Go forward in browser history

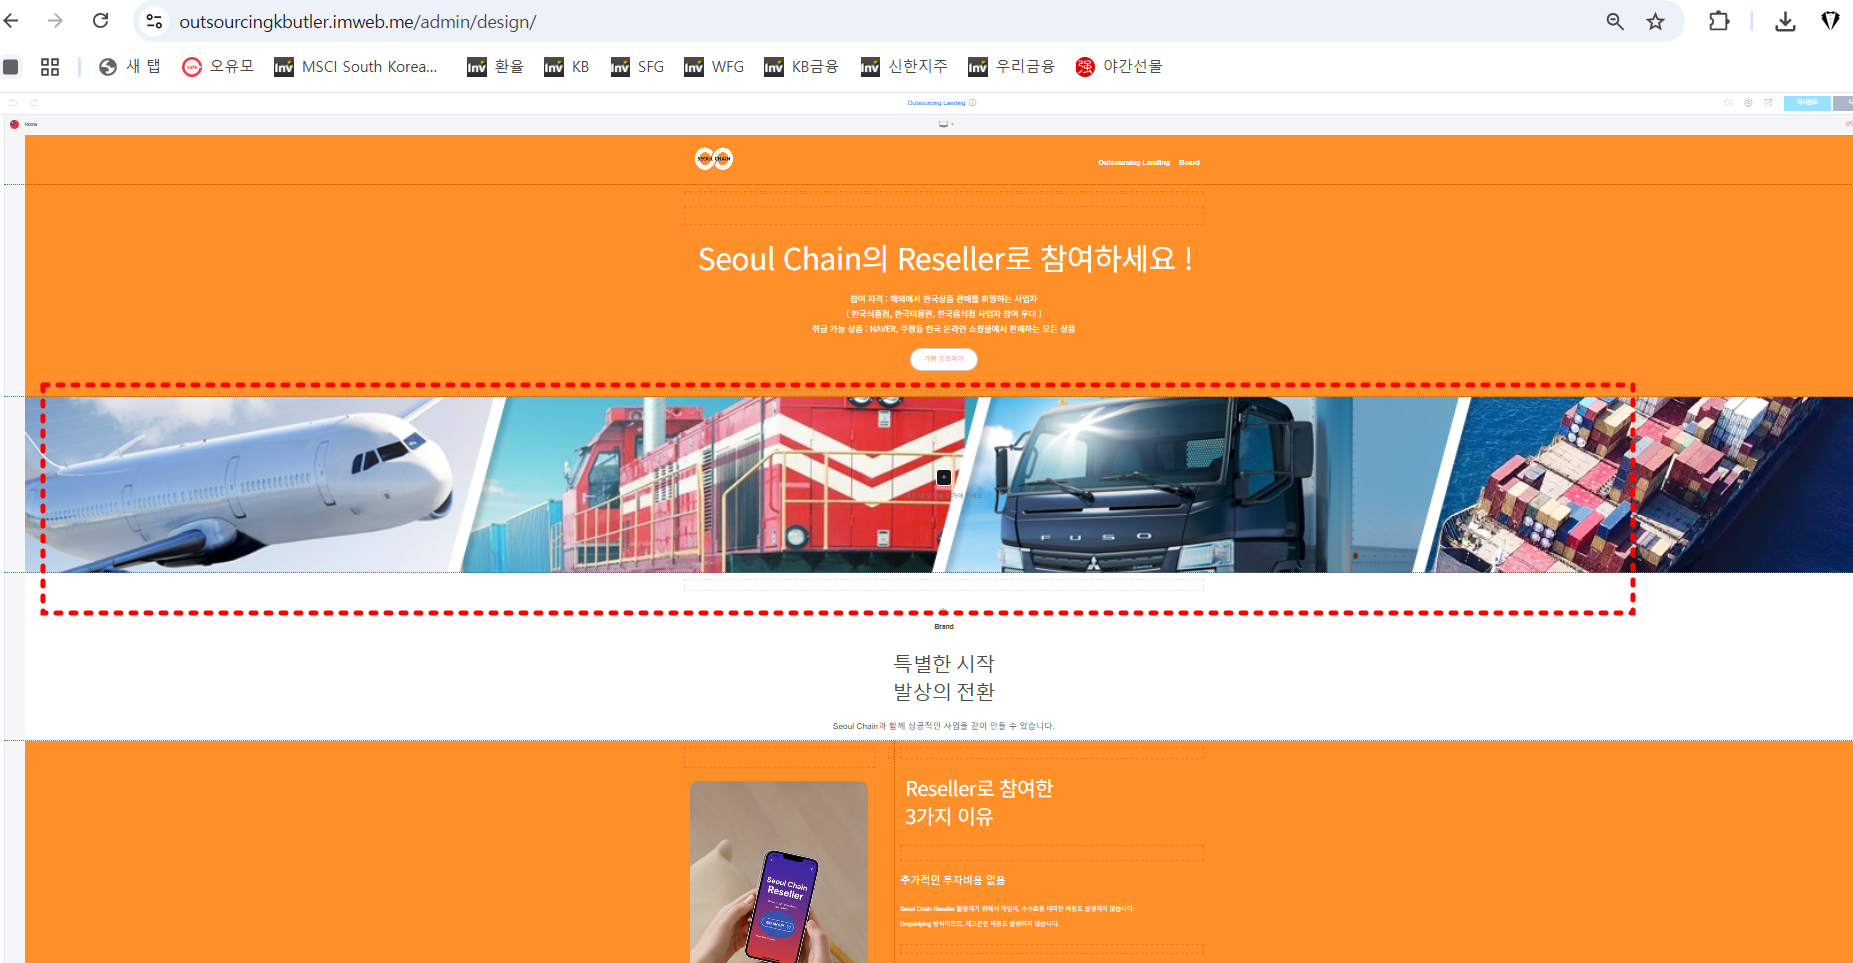click(x=55, y=21)
